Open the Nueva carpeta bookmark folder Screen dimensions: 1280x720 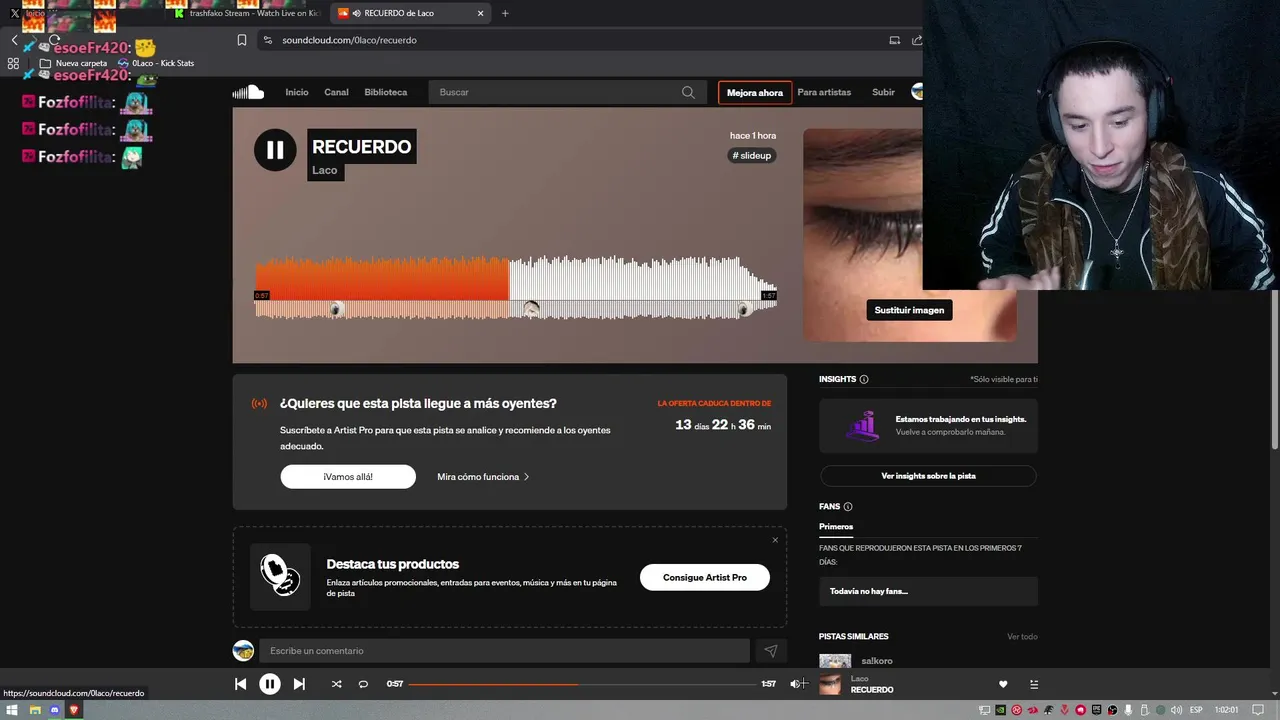click(73, 63)
